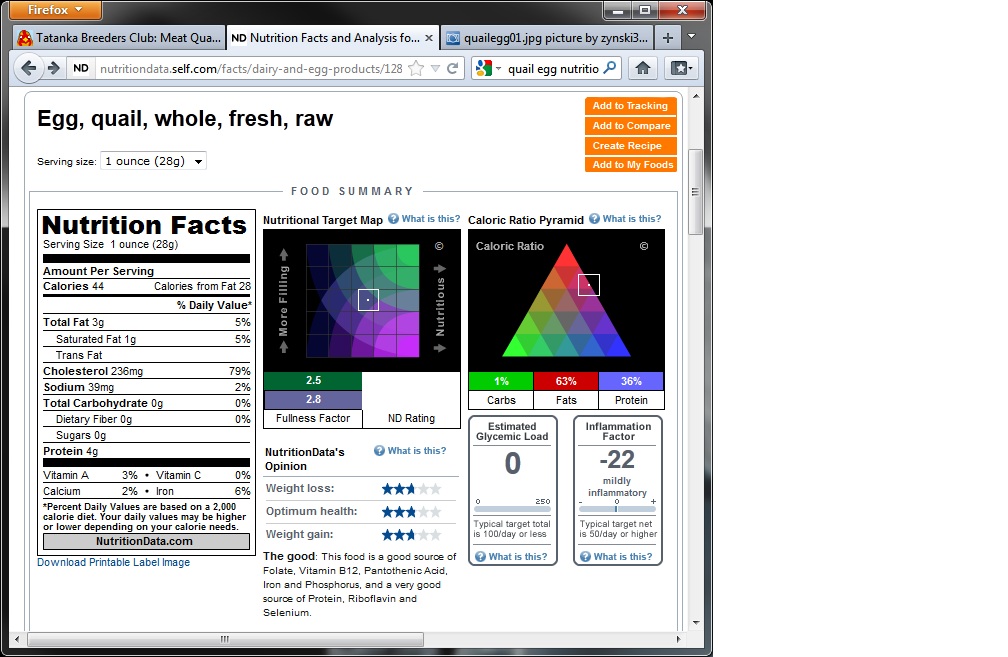Click the green 2.5 Fullness Factor bar
Viewport: 1008px width, 657px height.
click(313, 381)
